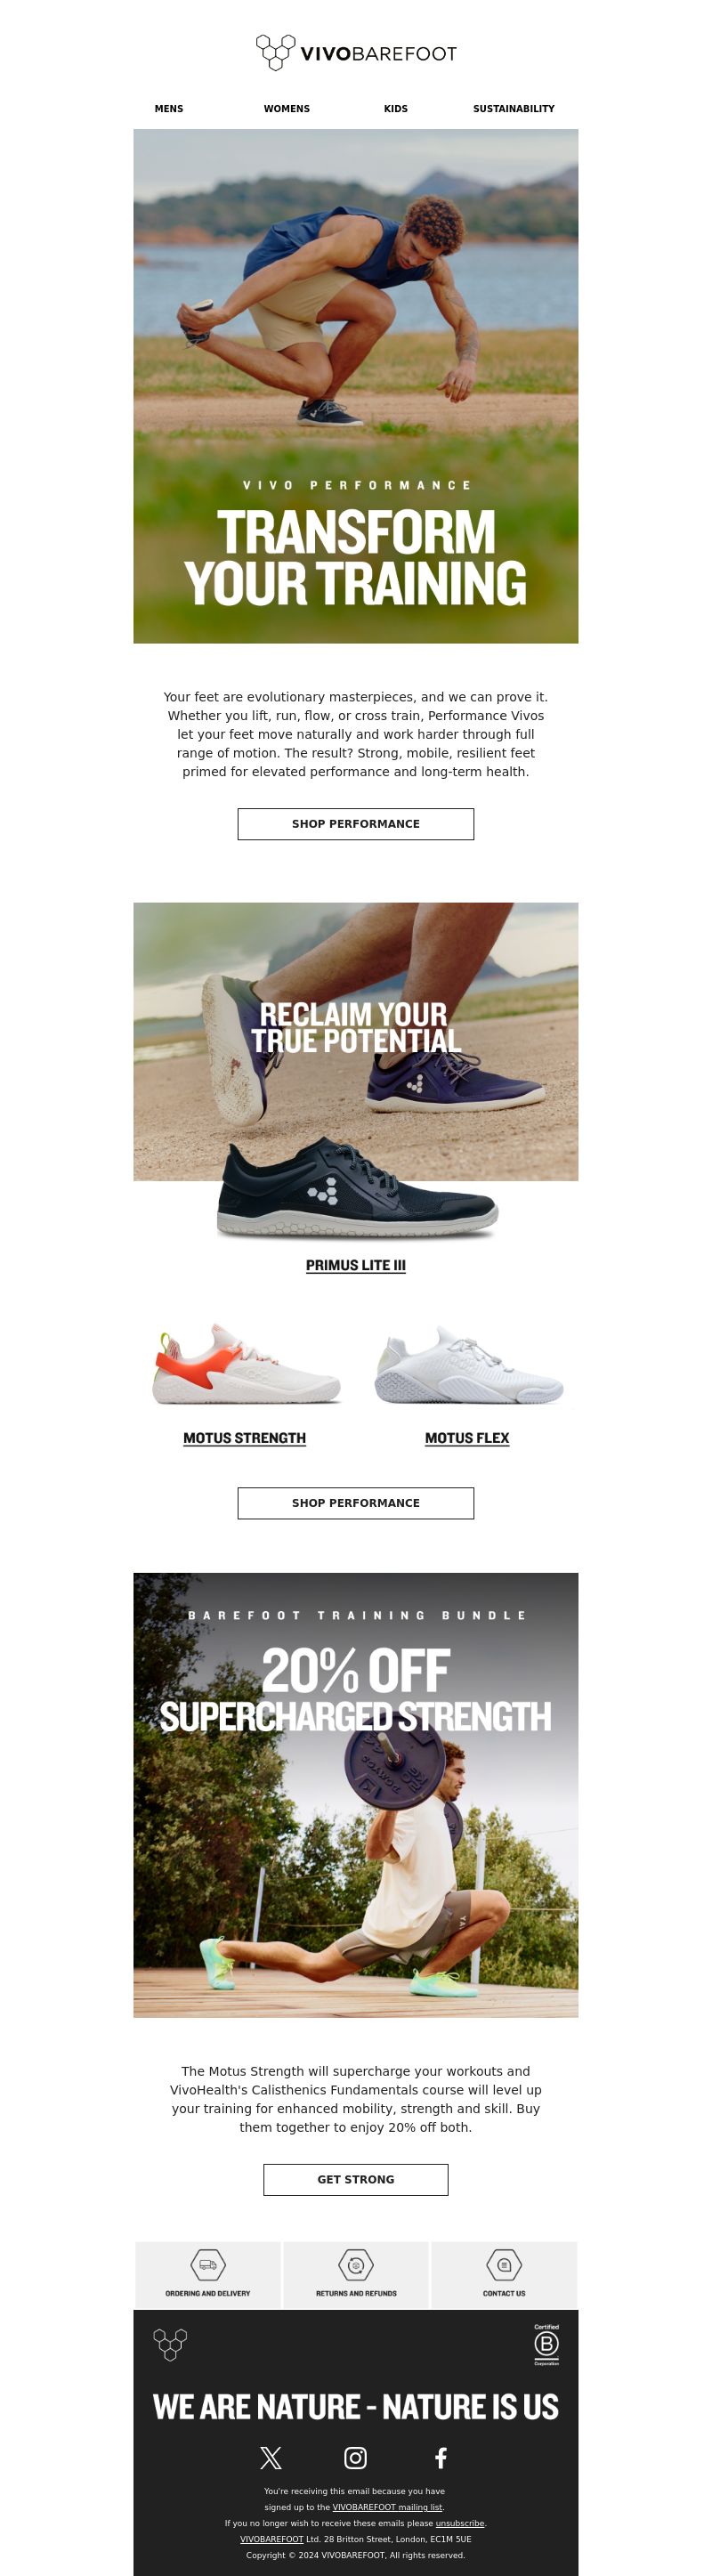Click the Certified B Corporation badge

[547, 2345]
